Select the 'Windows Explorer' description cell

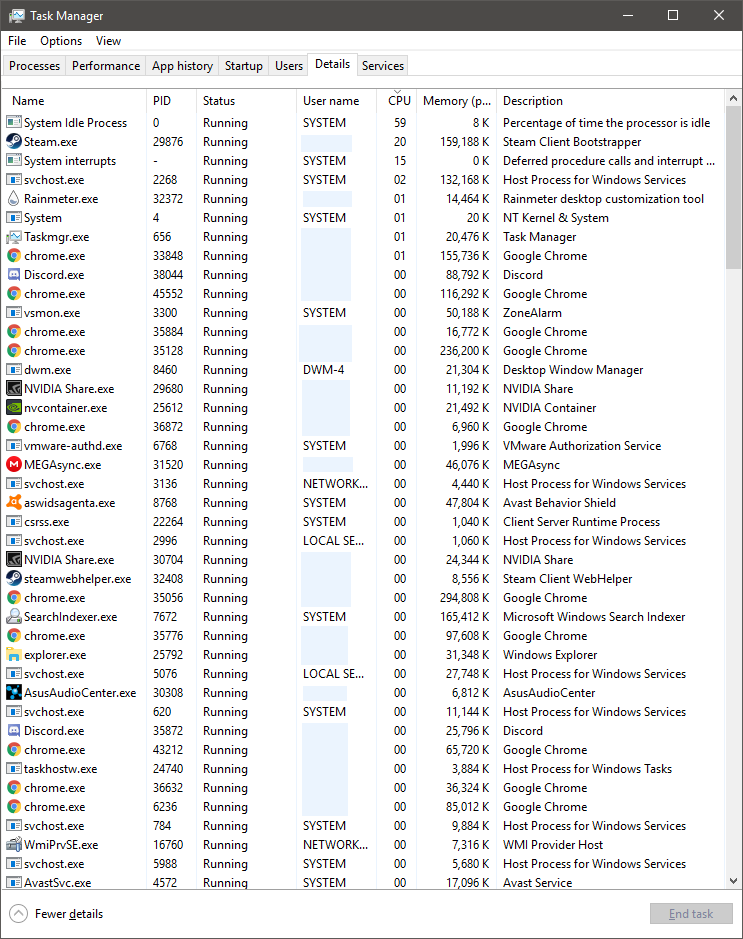tap(550, 655)
